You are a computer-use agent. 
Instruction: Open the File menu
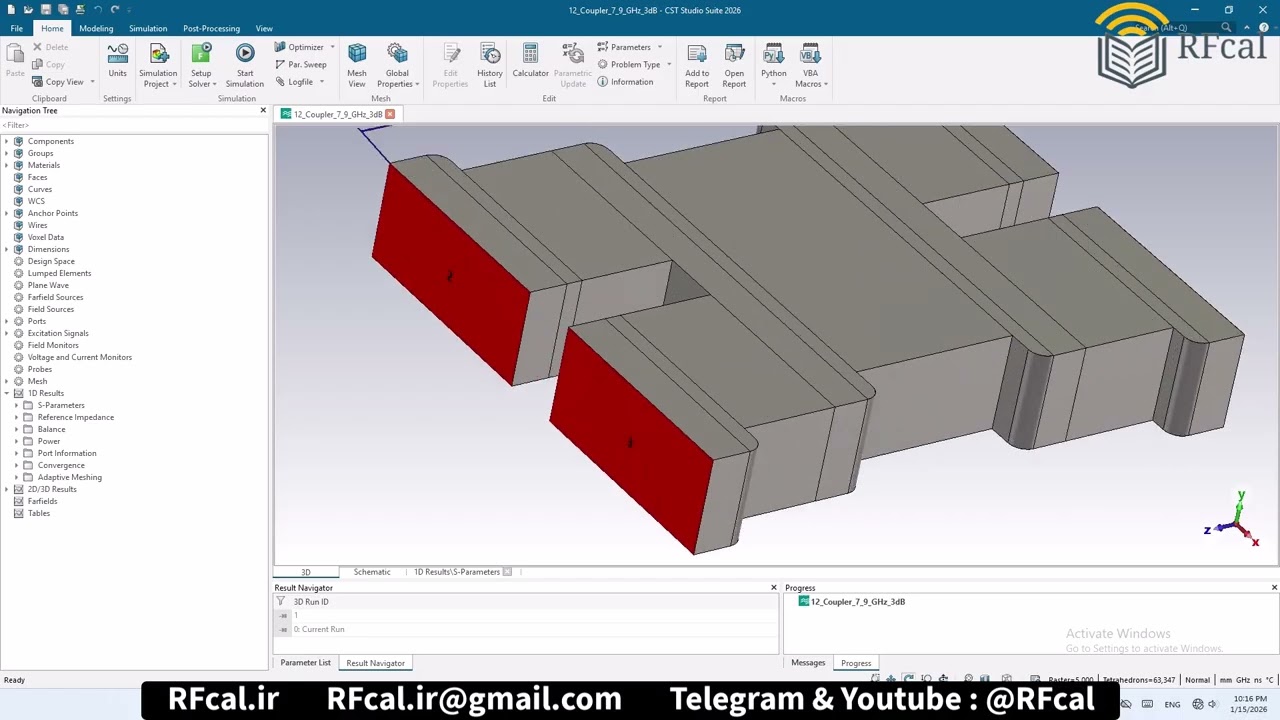click(x=17, y=28)
